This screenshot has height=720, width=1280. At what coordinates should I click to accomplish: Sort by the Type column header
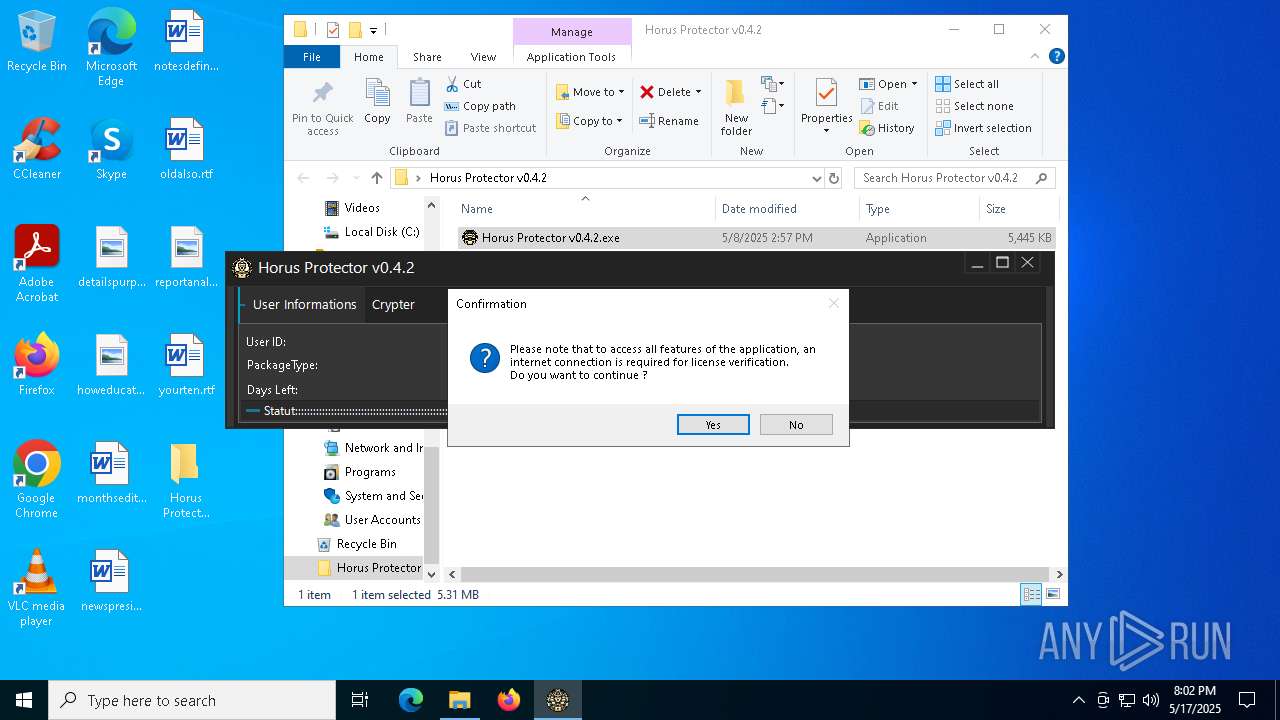click(x=919, y=209)
